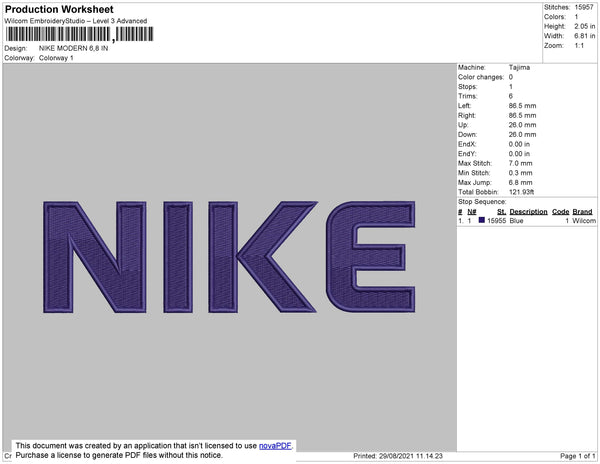
Task: Click the N# column header
Action: click(x=471, y=212)
